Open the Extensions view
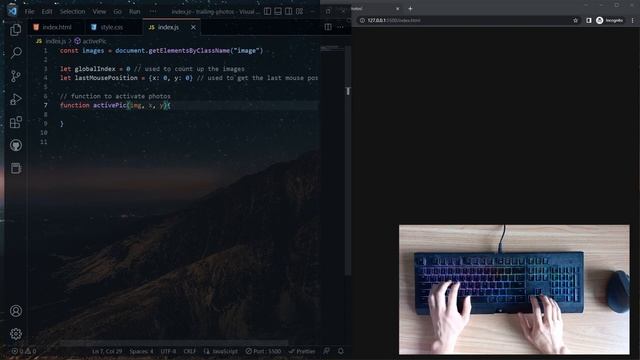 click(x=16, y=122)
